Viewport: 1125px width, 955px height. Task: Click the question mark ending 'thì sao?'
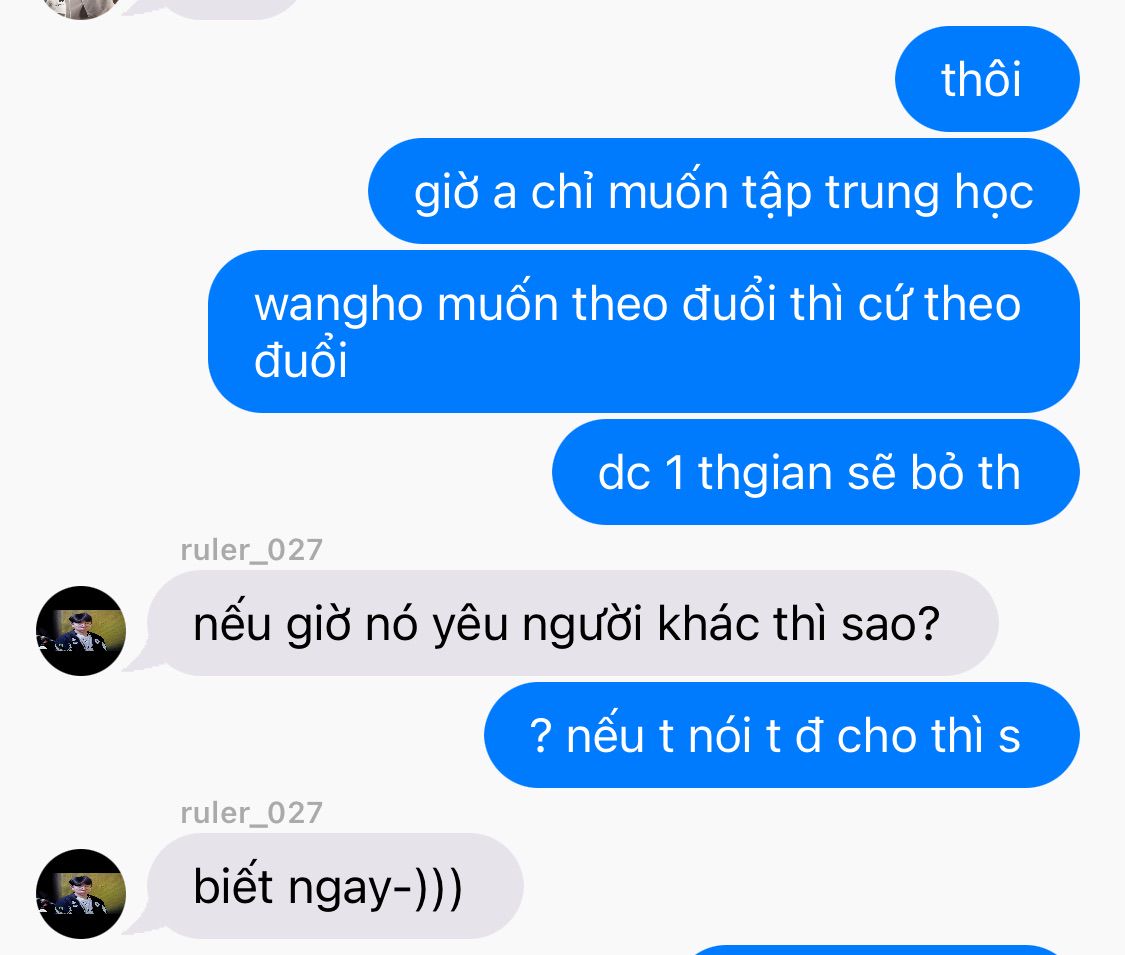tap(928, 622)
